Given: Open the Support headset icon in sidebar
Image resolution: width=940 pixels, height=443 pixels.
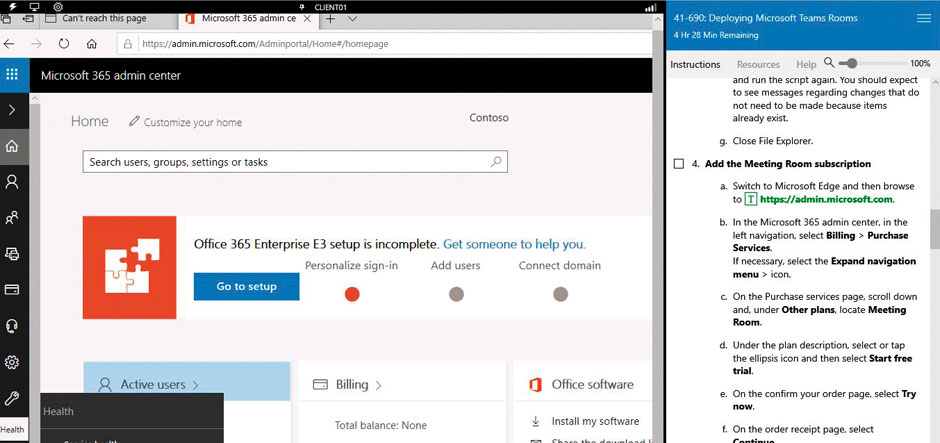Looking at the screenshot, I should [12, 326].
